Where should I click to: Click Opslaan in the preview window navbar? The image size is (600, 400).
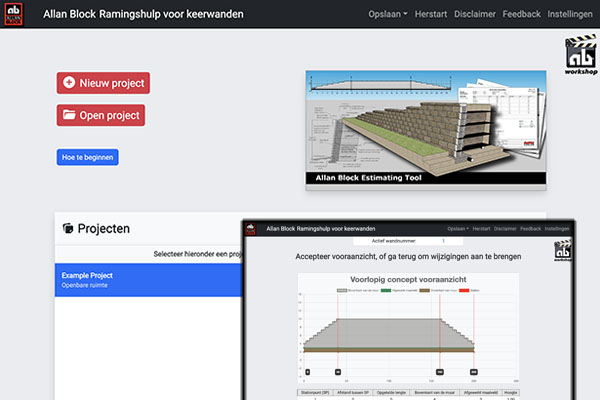pos(458,229)
